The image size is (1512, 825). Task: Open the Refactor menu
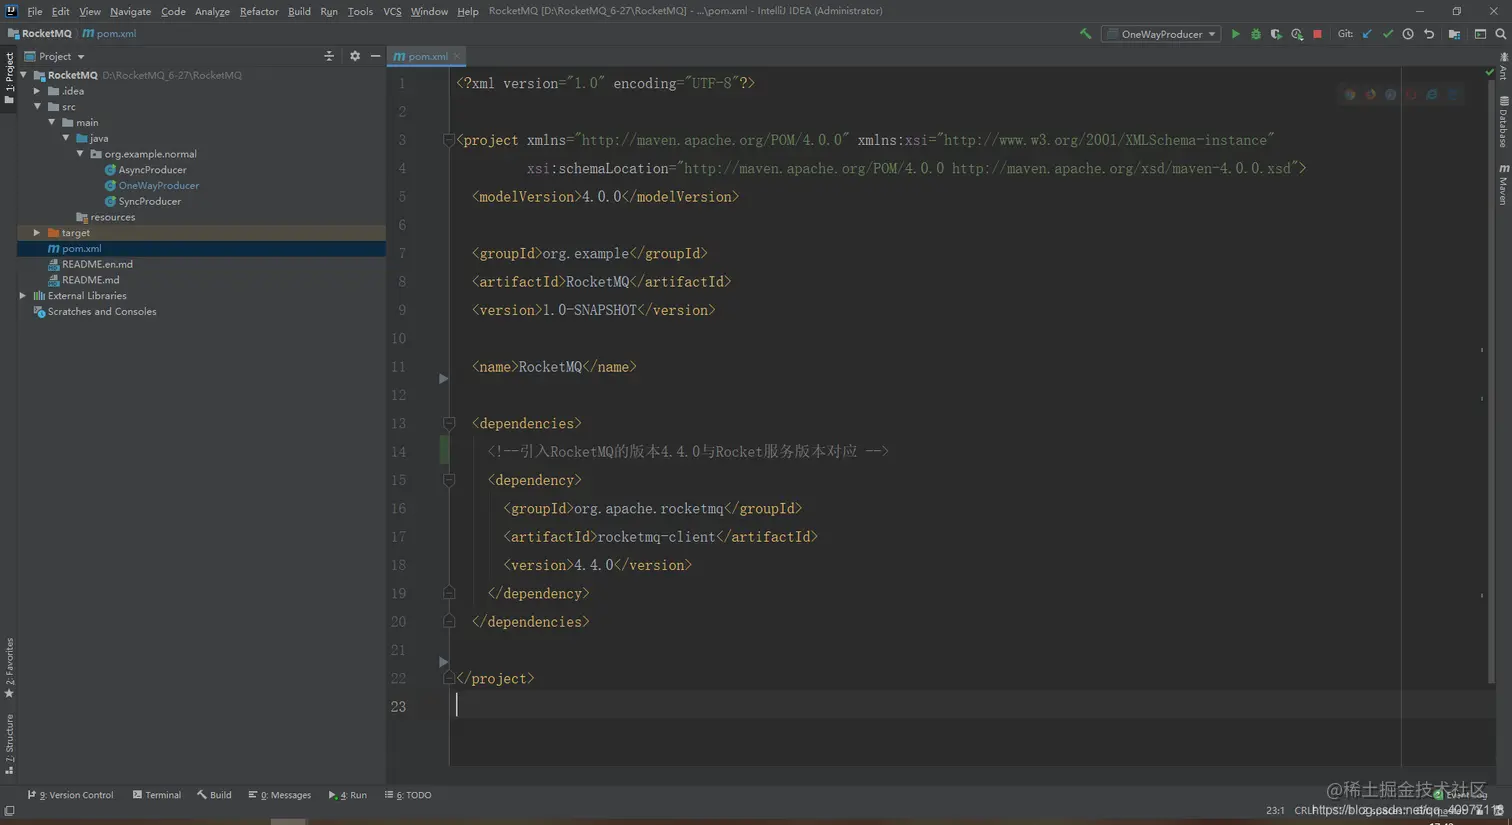pos(258,11)
